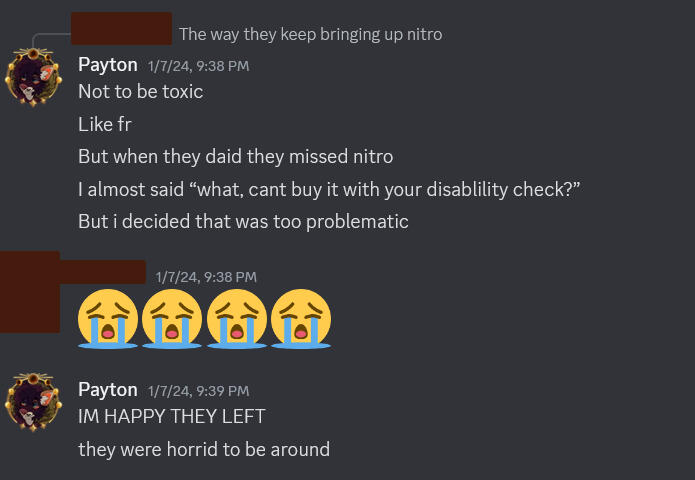Open Payton's profile from the 9:39 PM username

click(108, 390)
